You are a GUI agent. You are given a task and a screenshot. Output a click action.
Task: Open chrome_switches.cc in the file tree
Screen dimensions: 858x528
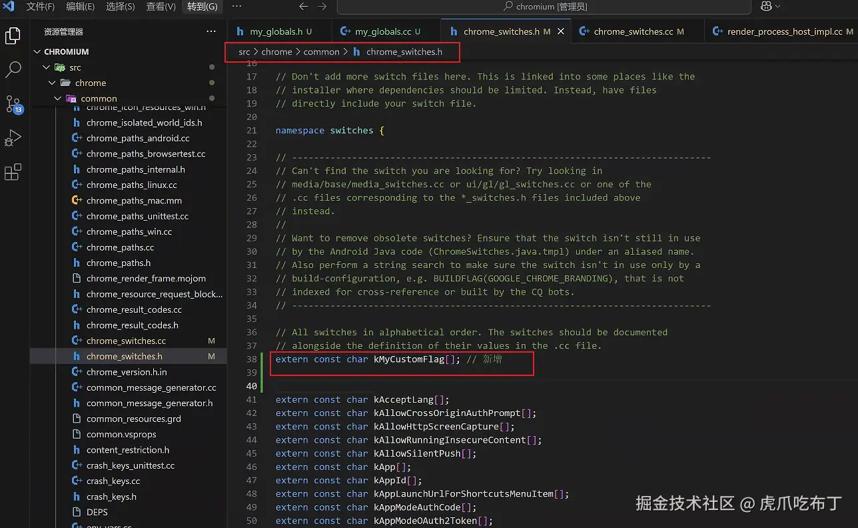pyautogui.click(x=126, y=341)
